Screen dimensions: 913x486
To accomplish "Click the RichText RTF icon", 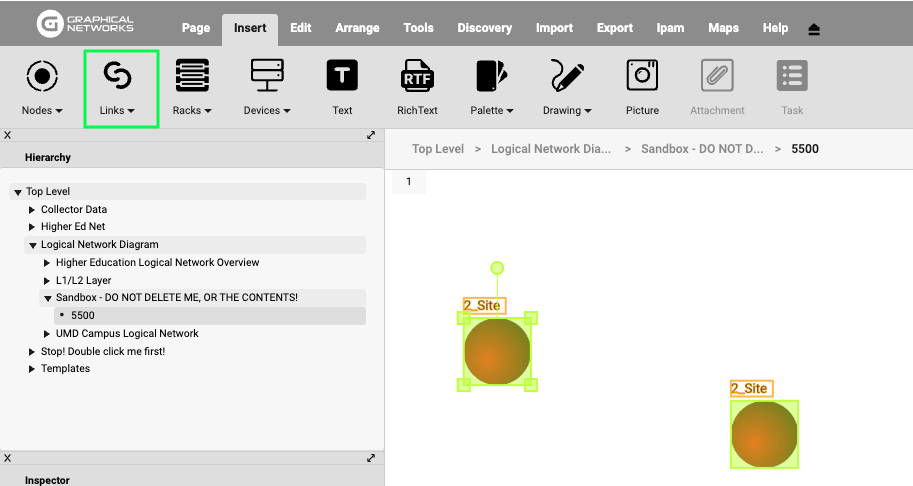I will pyautogui.click(x=417, y=76).
